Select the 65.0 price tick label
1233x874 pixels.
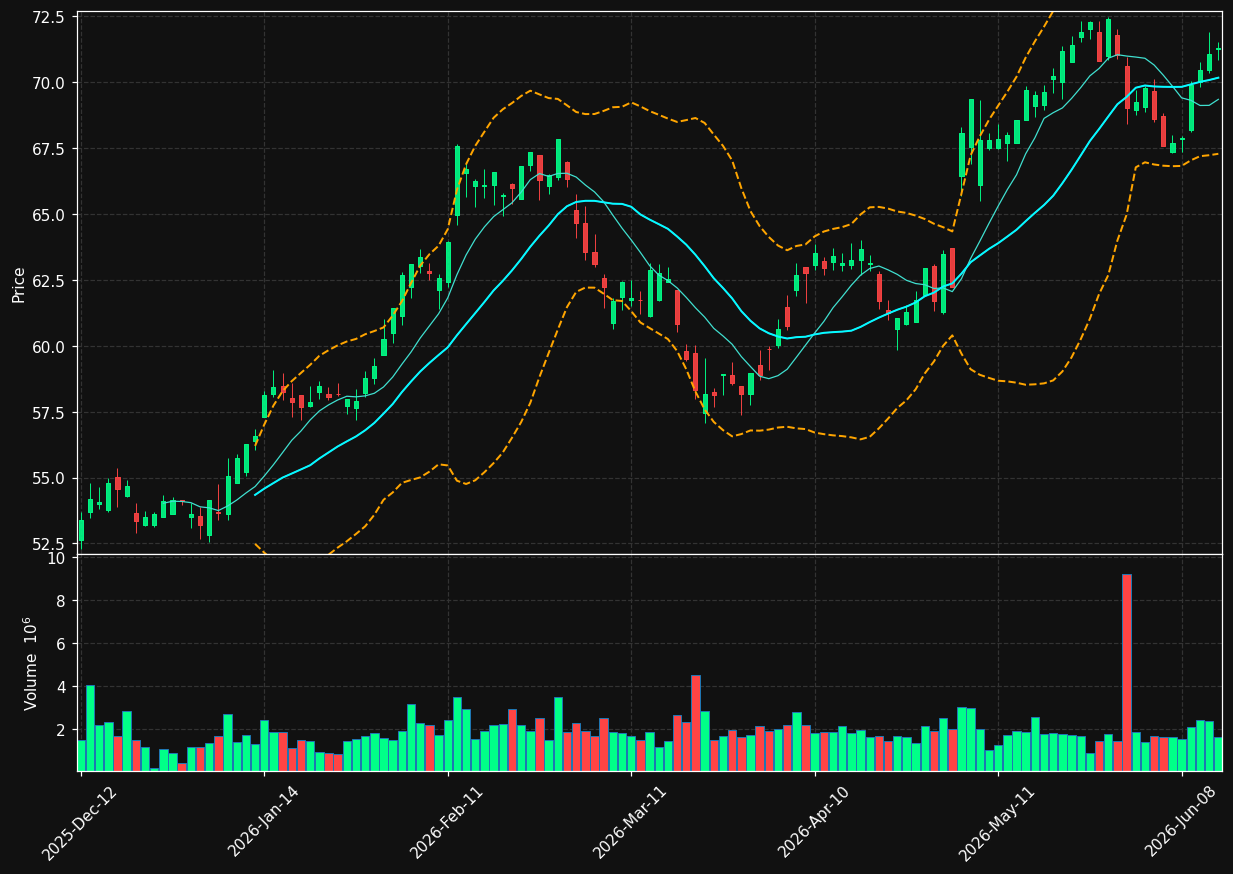[50, 215]
